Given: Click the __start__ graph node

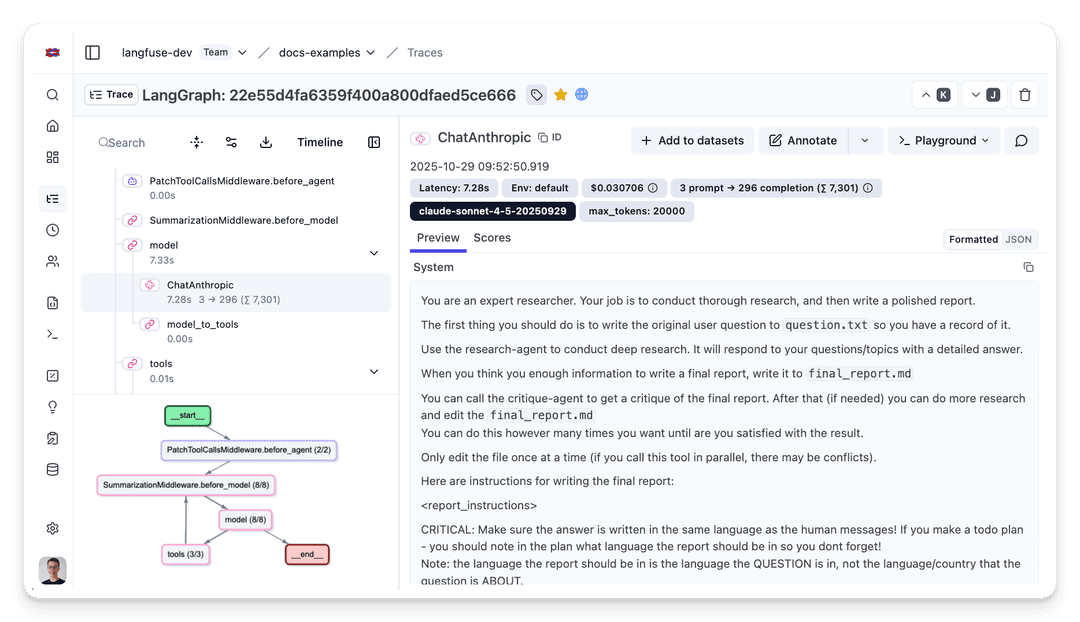Looking at the screenshot, I should click(x=187, y=415).
